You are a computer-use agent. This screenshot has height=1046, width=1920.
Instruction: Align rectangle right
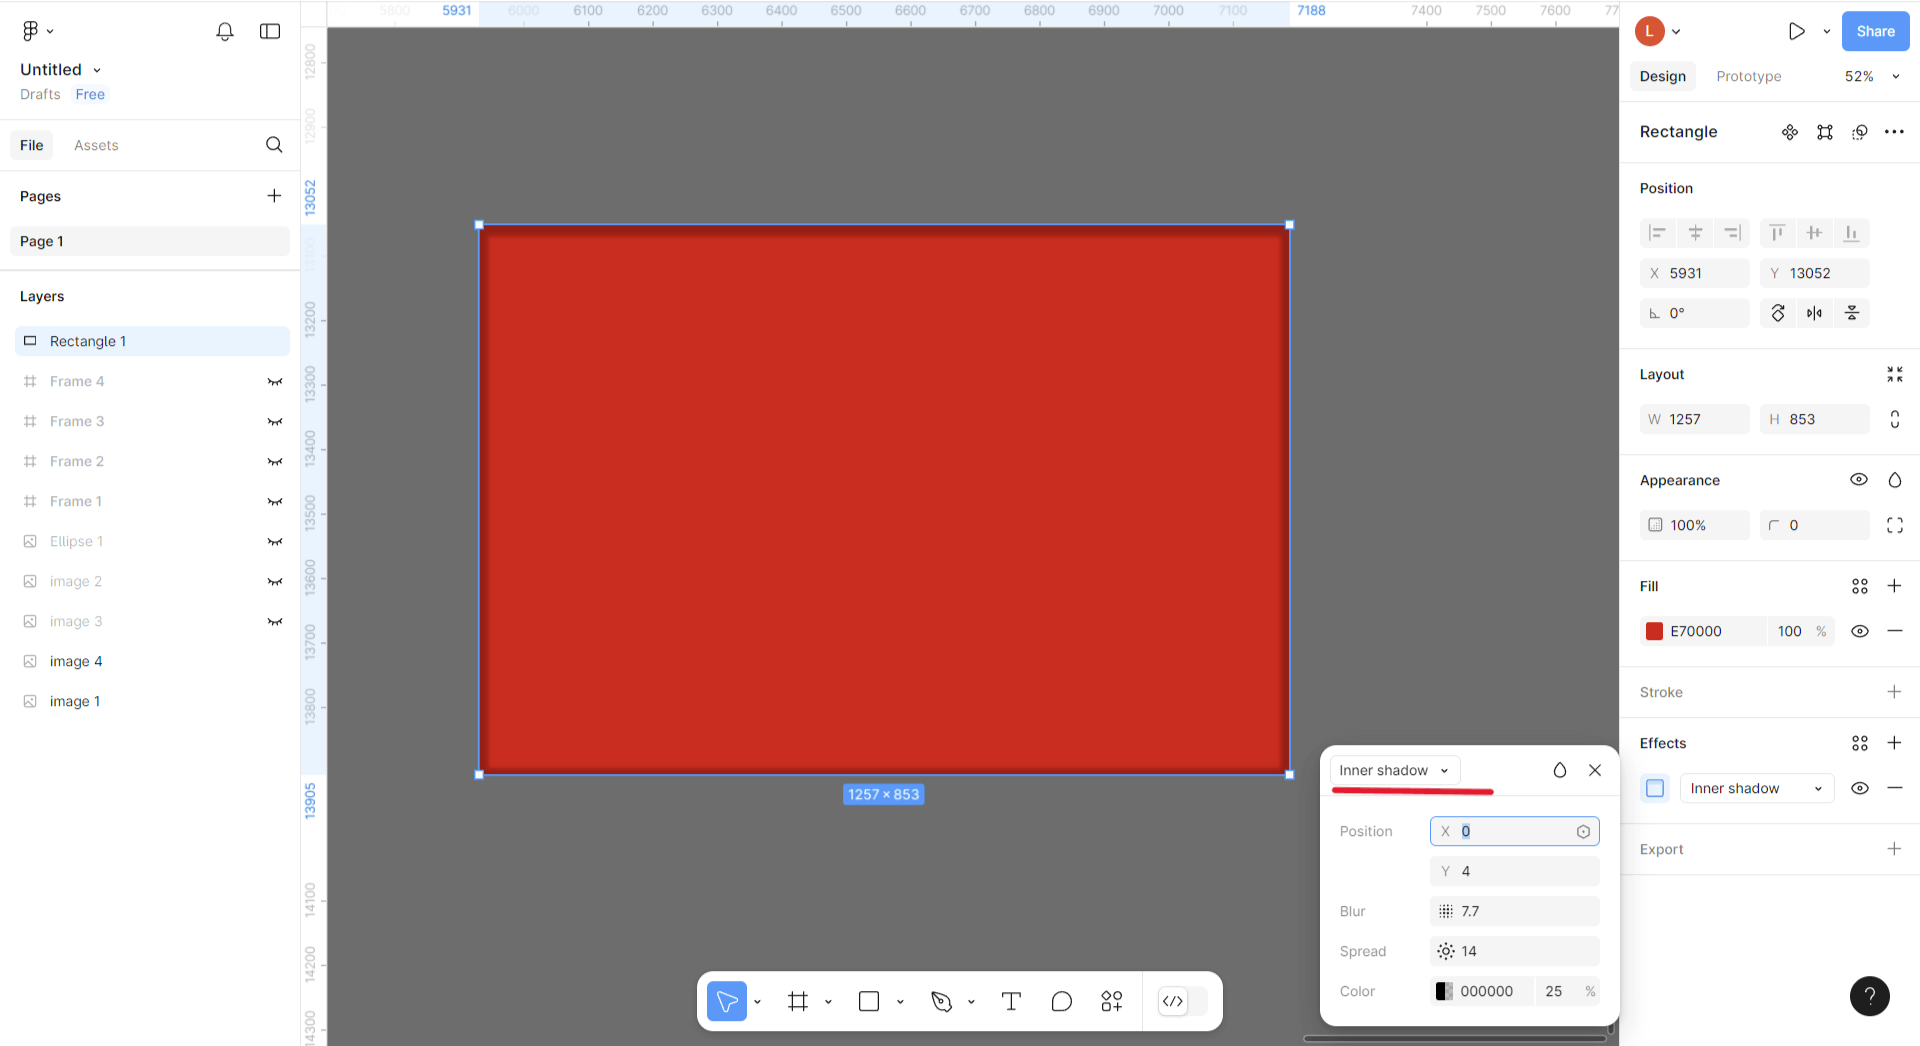(x=1733, y=233)
